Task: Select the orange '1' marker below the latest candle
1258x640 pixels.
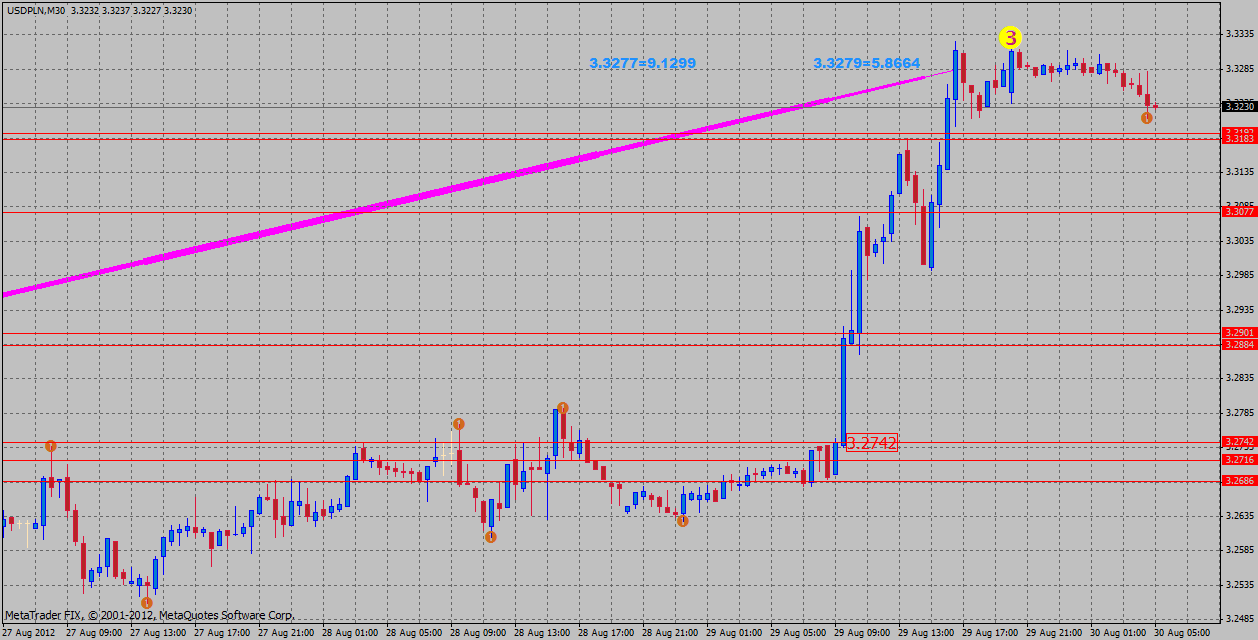Action: coord(1146,118)
